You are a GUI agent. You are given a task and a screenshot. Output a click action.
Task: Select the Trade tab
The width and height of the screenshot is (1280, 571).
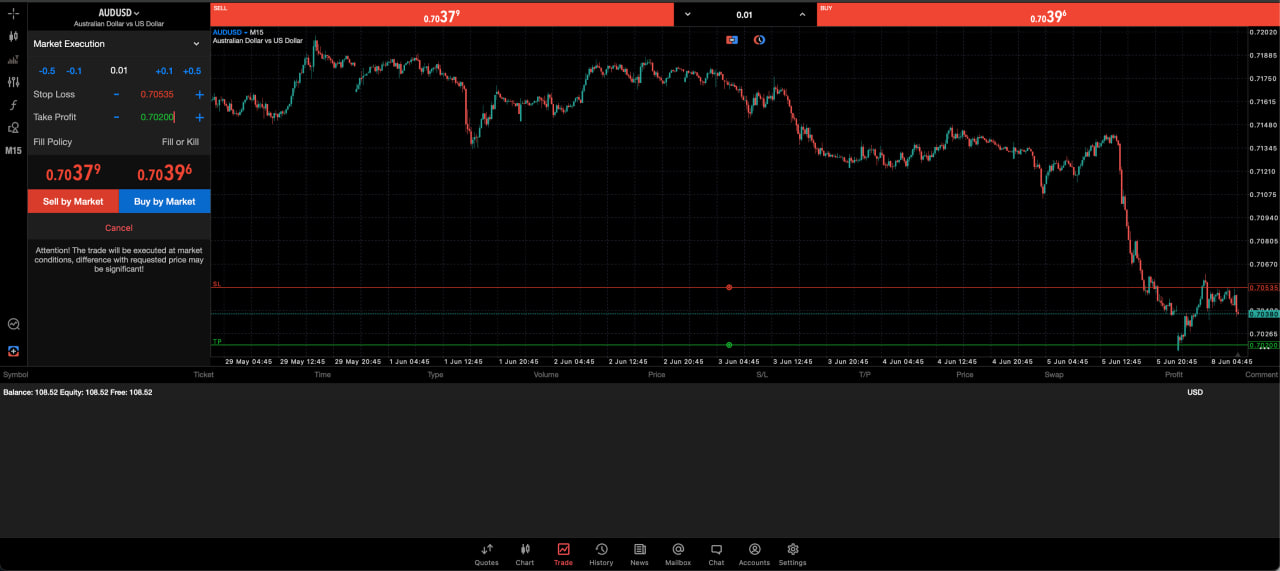tap(563, 554)
